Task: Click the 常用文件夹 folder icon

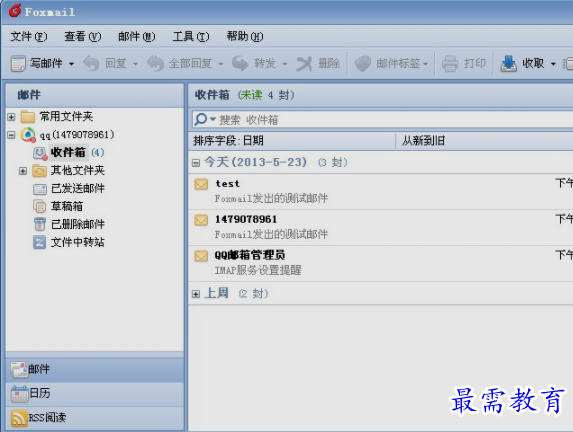Action: [28, 117]
